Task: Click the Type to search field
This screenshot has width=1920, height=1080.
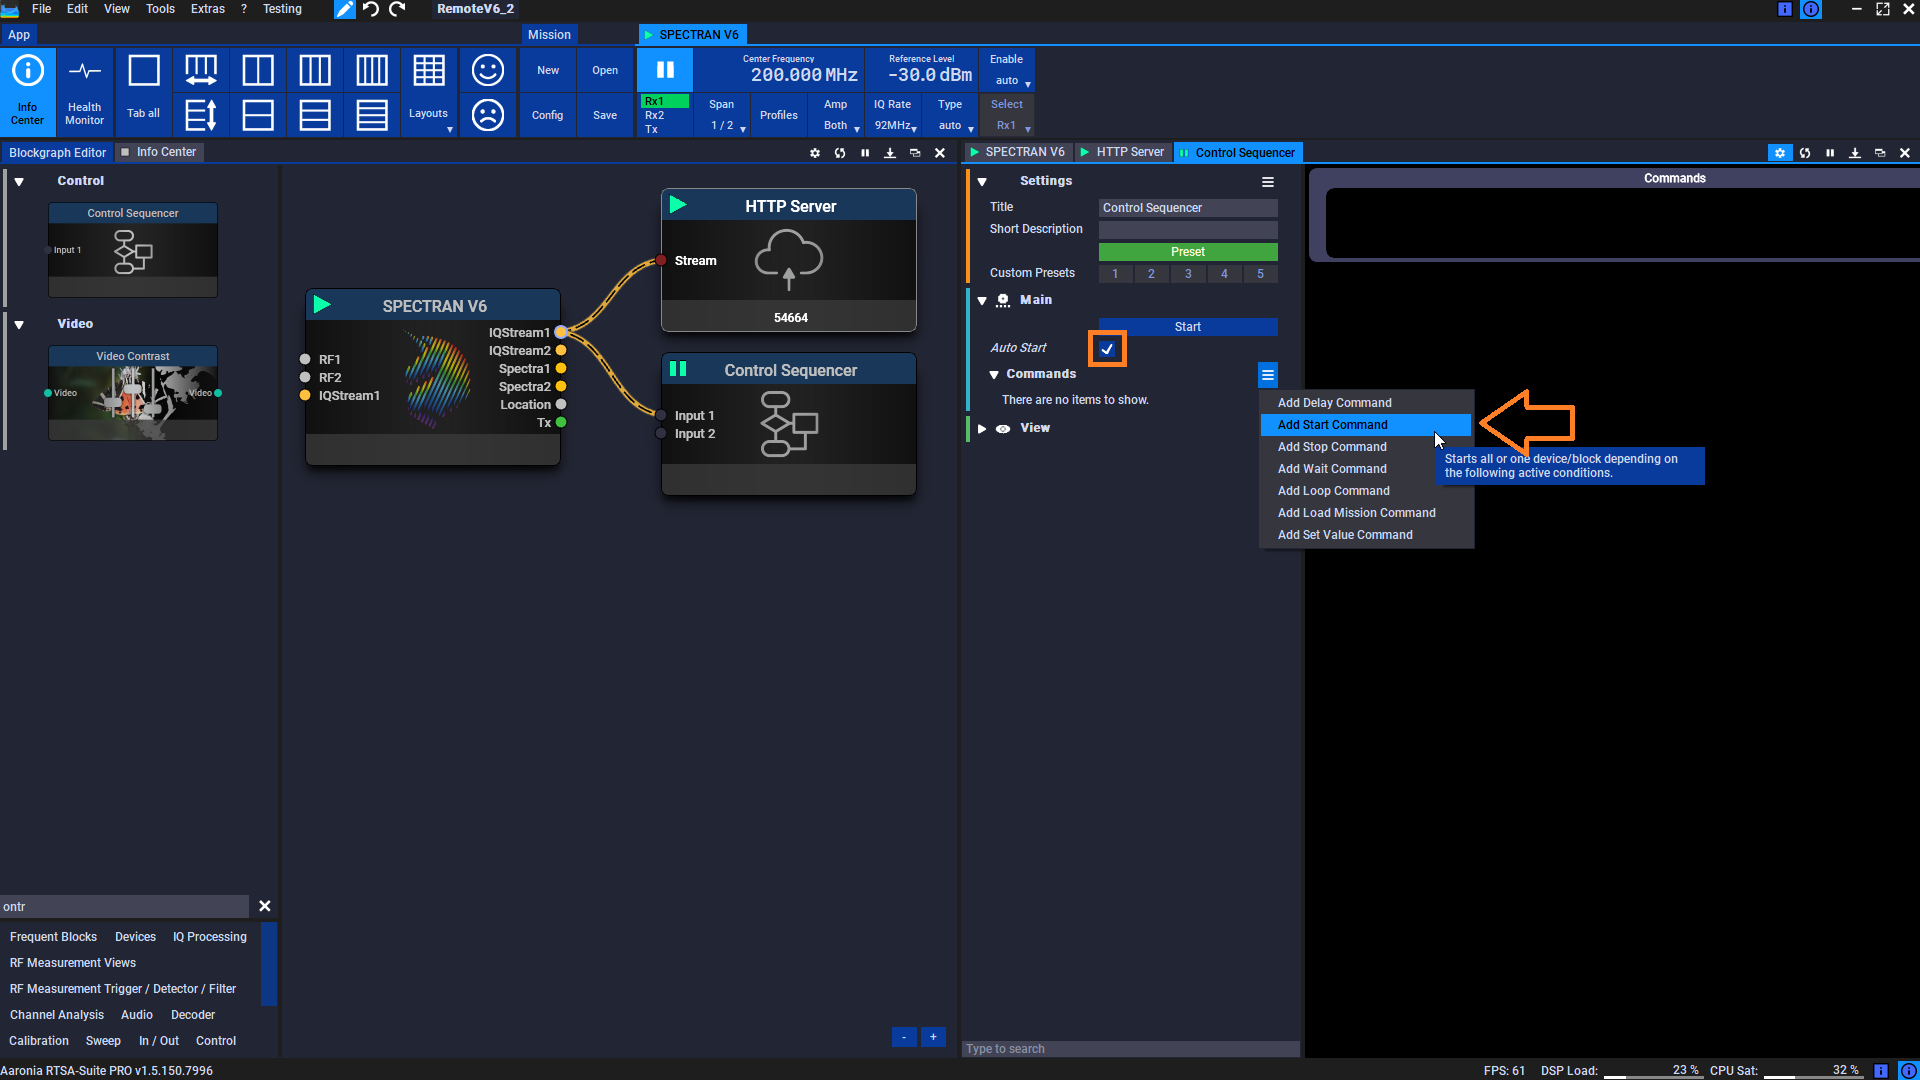Action: pyautogui.click(x=1130, y=1049)
